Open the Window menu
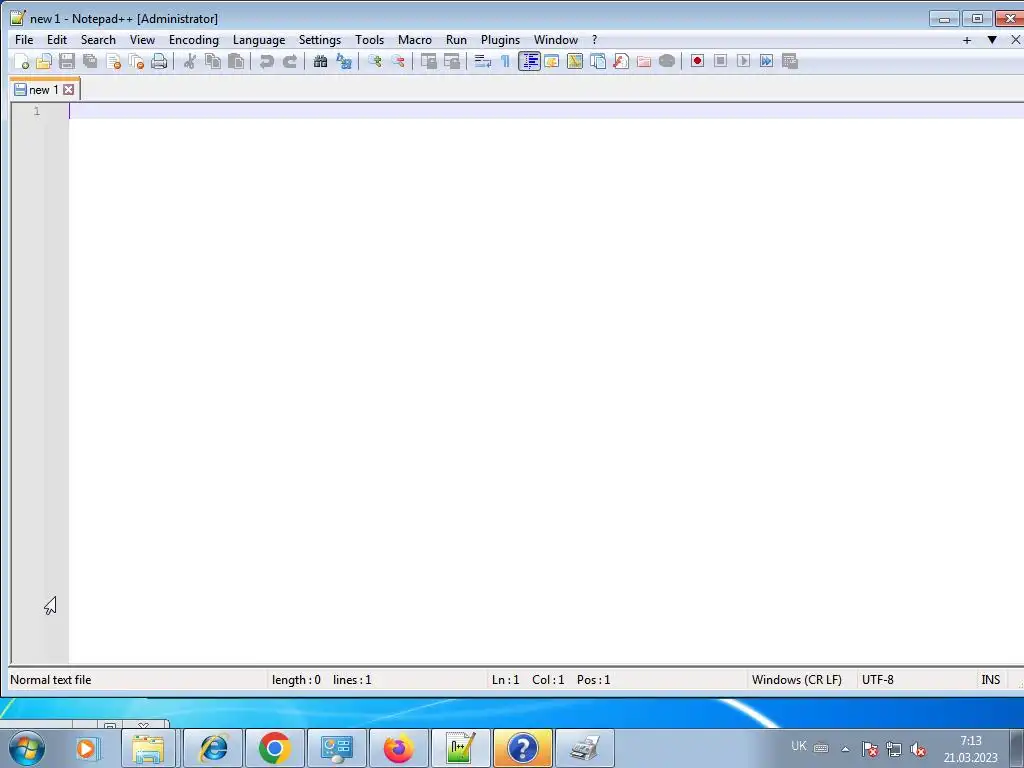The width and height of the screenshot is (1024, 768). click(556, 40)
